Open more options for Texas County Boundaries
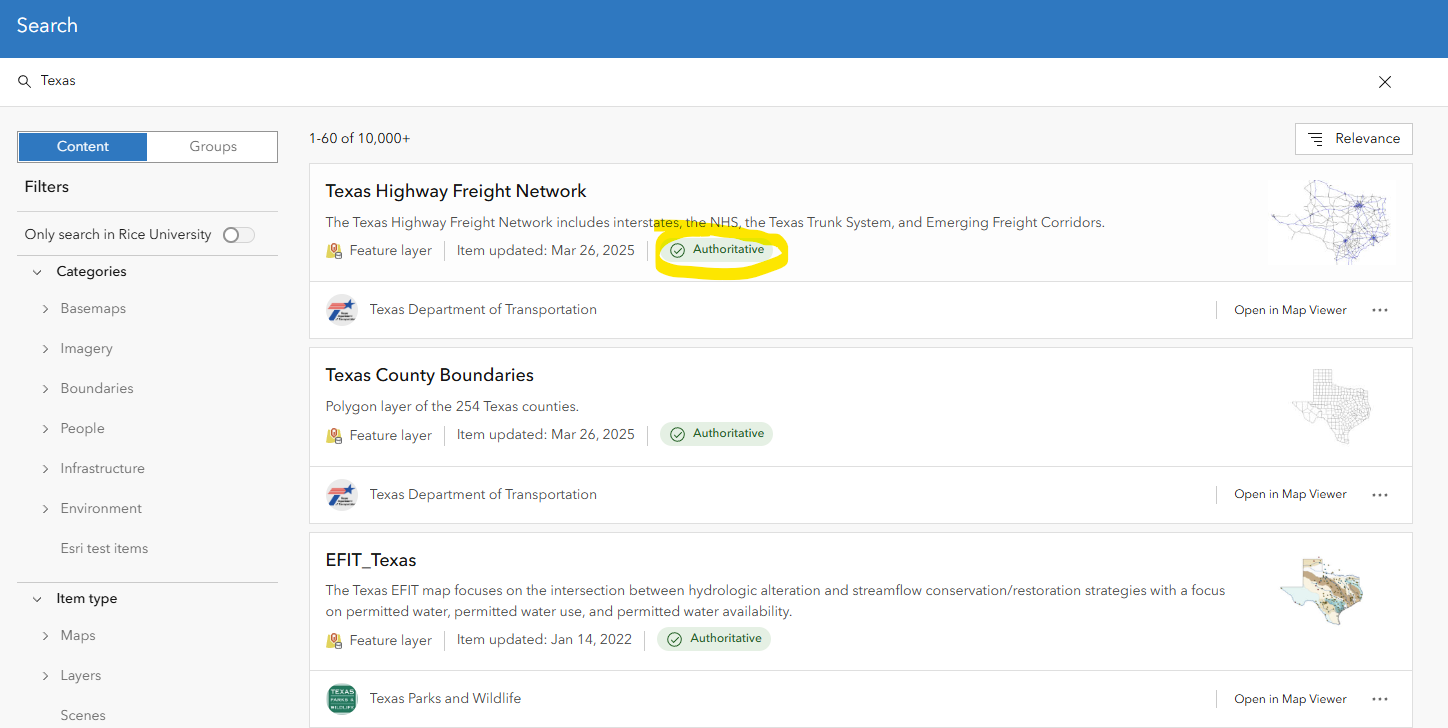The image size is (1448, 728). tap(1380, 494)
